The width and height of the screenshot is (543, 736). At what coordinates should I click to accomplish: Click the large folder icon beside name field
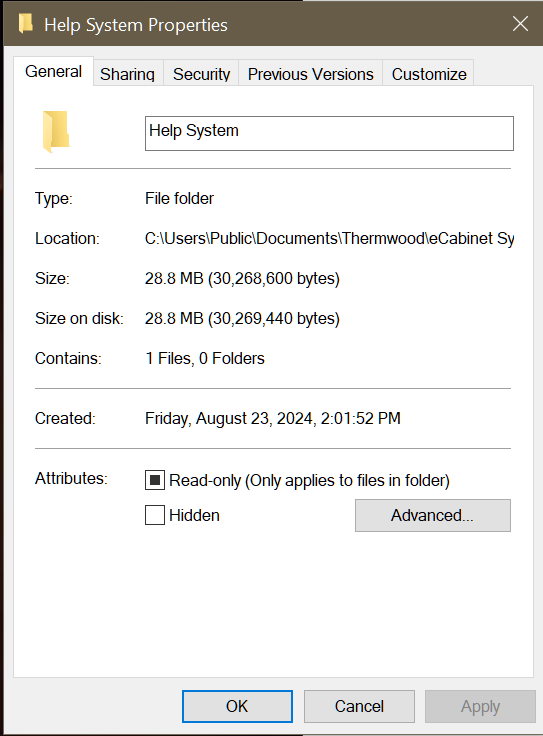click(56, 132)
